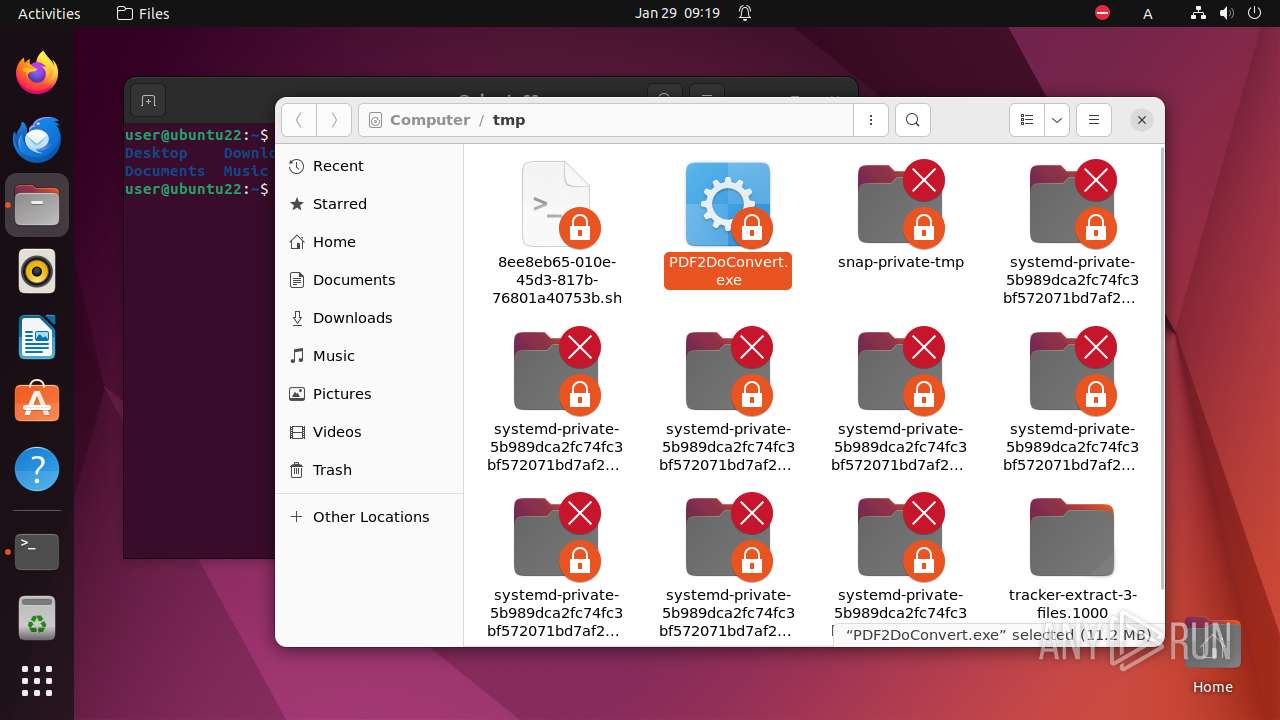Launch Rhythmbox from the dock
The image size is (1280, 720).
point(37,271)
